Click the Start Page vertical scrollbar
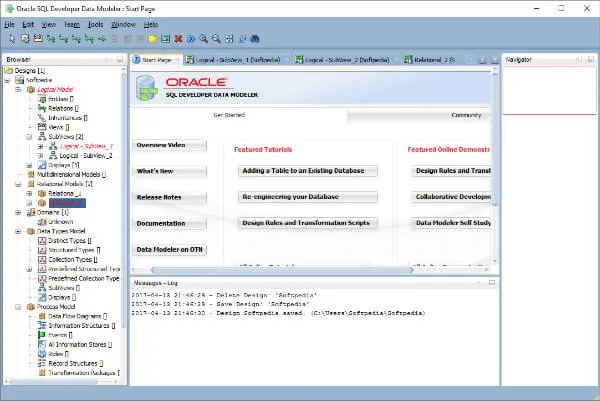 coord(494,139)
